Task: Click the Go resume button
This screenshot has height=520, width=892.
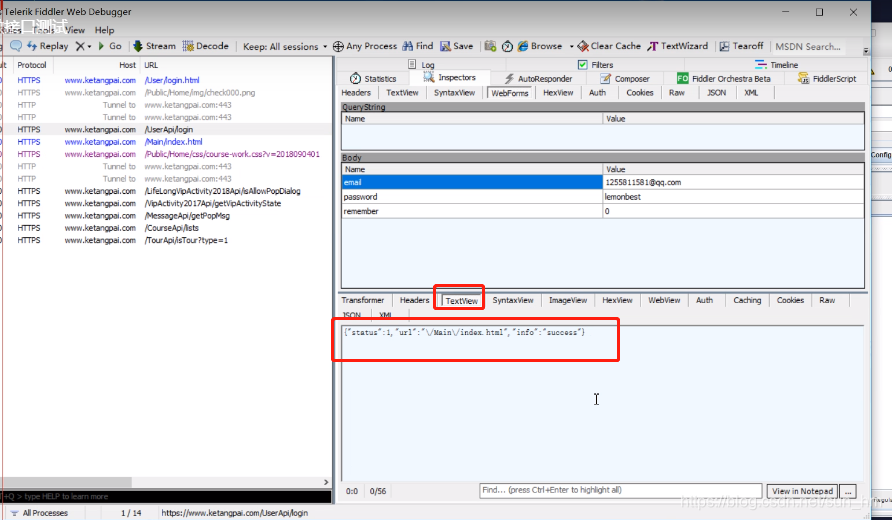Action: (110, 46)
